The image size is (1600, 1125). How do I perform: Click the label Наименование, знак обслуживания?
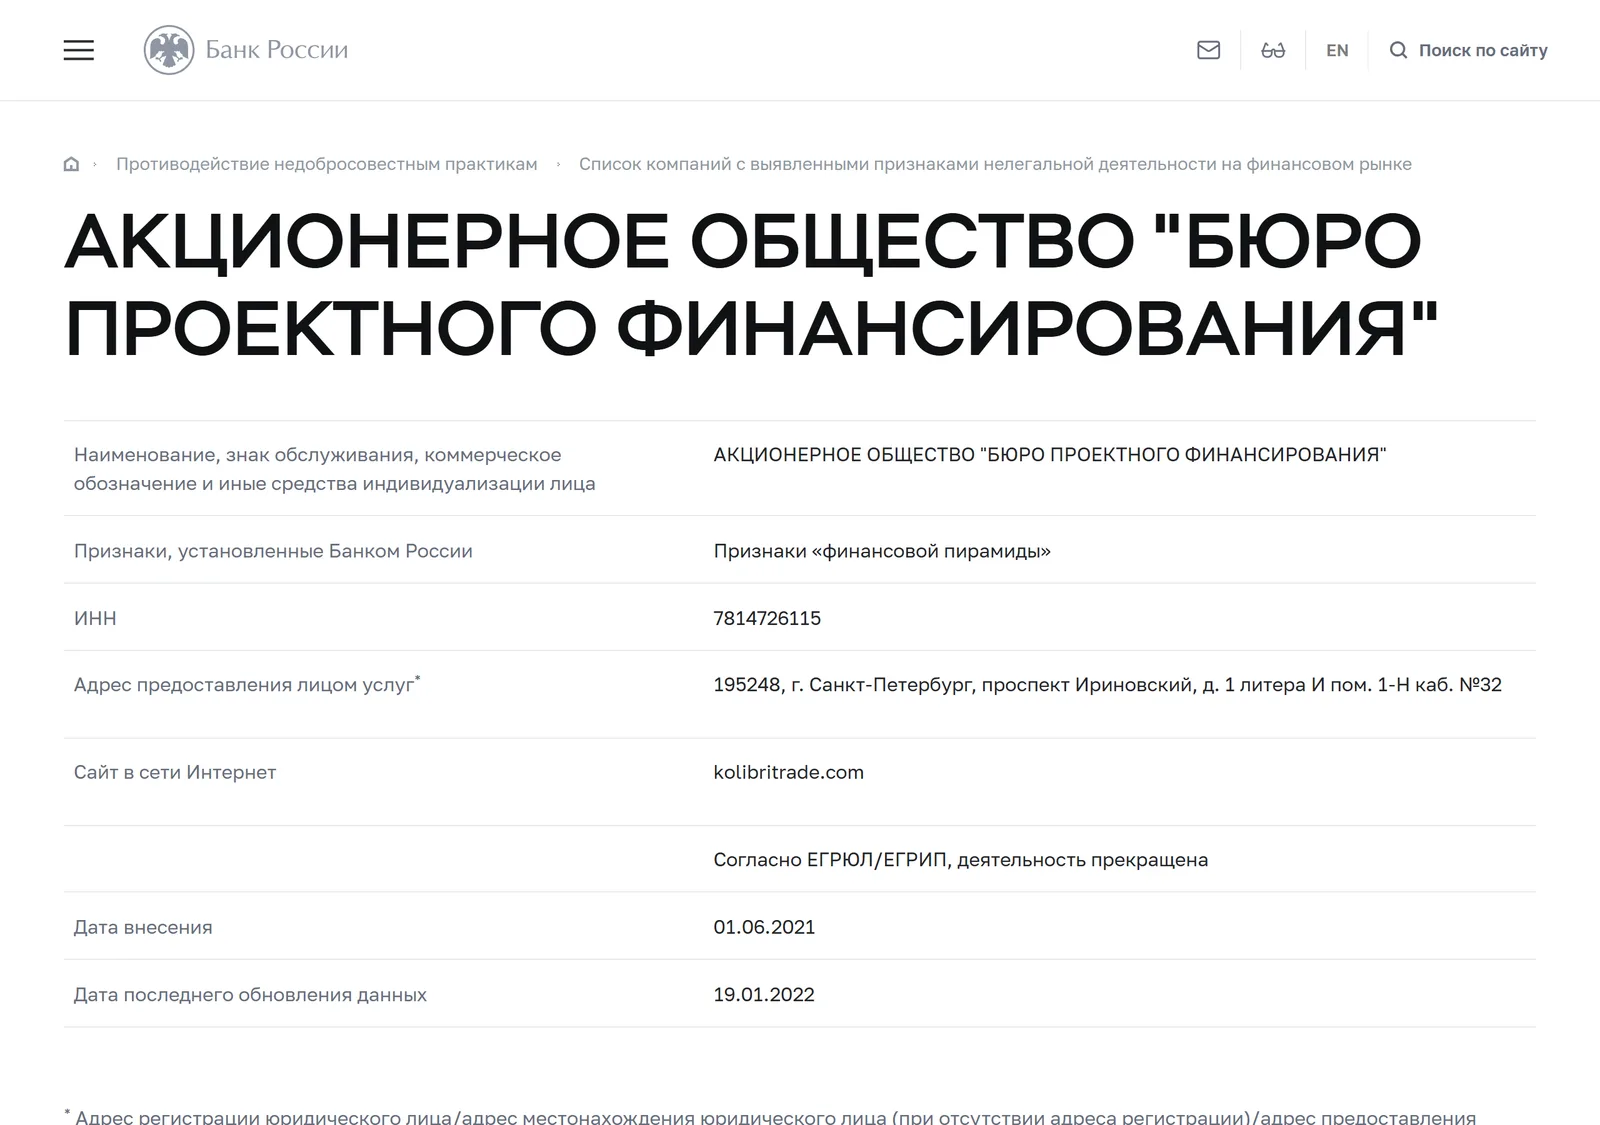point(335,469)
